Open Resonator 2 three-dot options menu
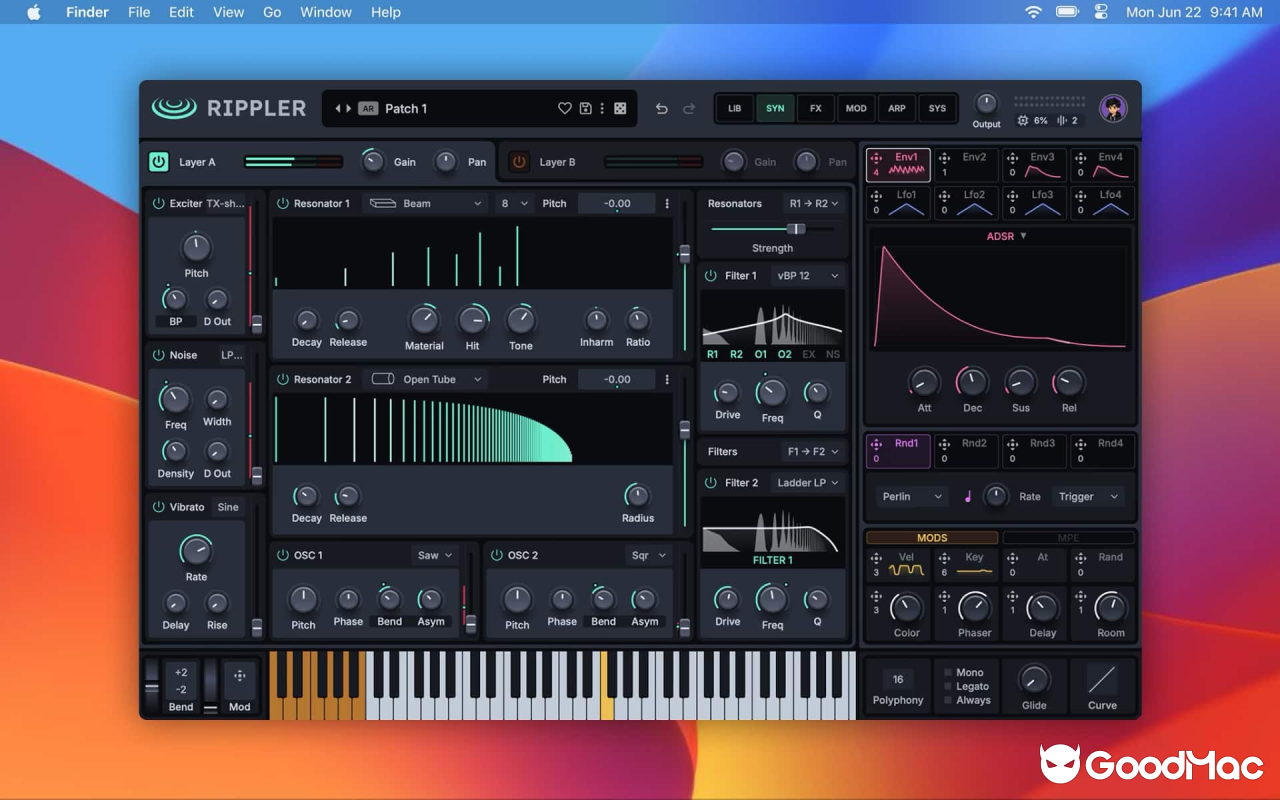 tap(667, 379)
